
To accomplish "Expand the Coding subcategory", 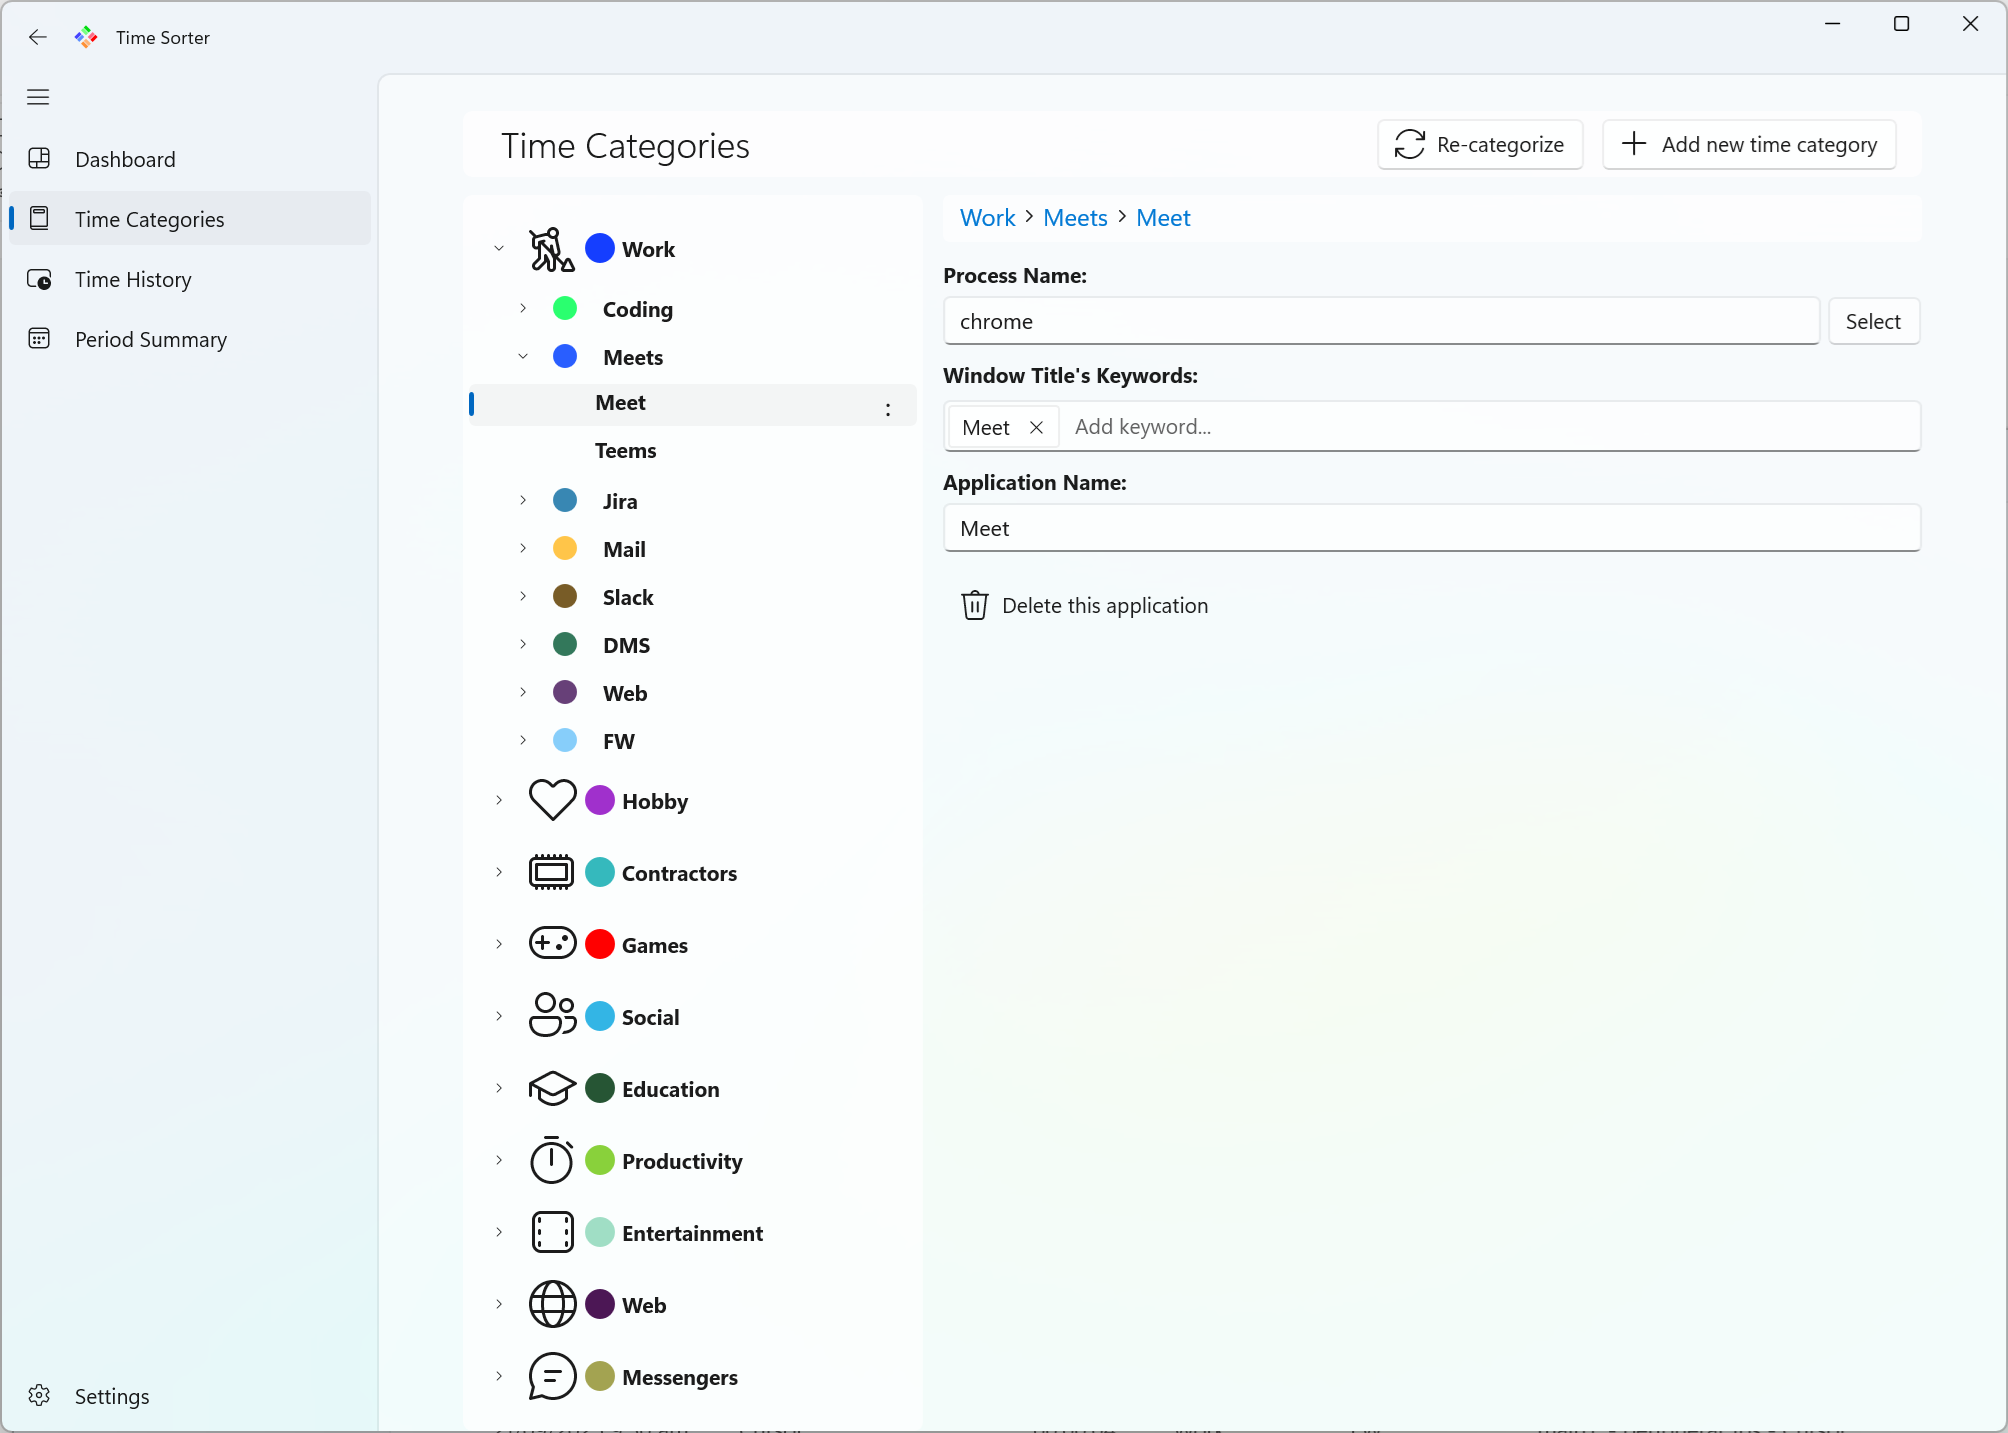I will click(523, 308).
